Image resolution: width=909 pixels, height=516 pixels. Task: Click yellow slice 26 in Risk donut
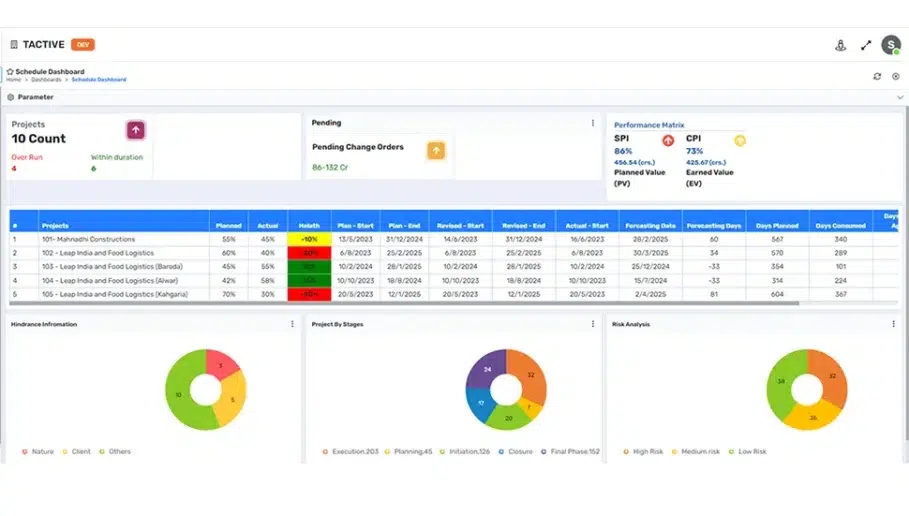pyautogui.click(x=813, y=417)
